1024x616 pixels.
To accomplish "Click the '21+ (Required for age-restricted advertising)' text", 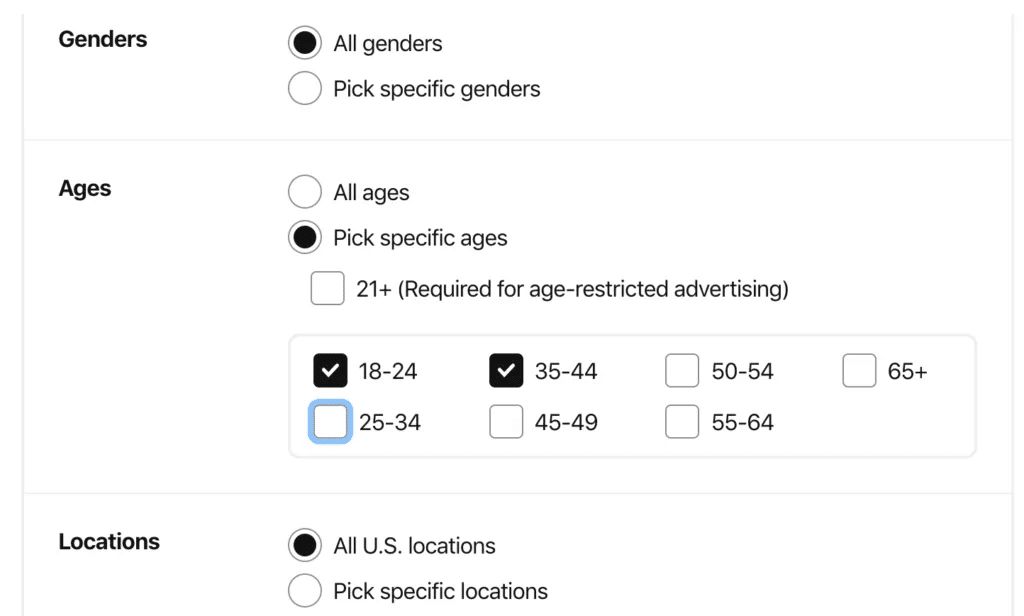I will click(x=572, y=289).
